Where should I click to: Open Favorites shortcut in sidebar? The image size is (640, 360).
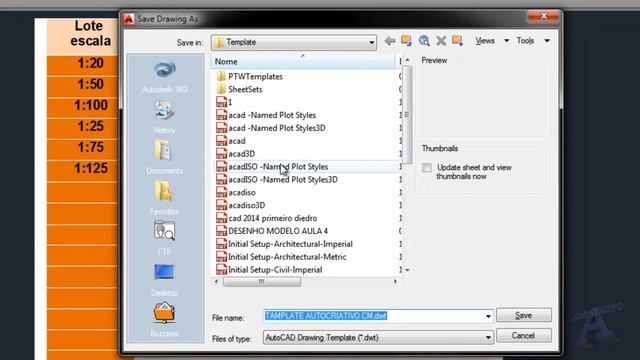(x=164, y=198)
